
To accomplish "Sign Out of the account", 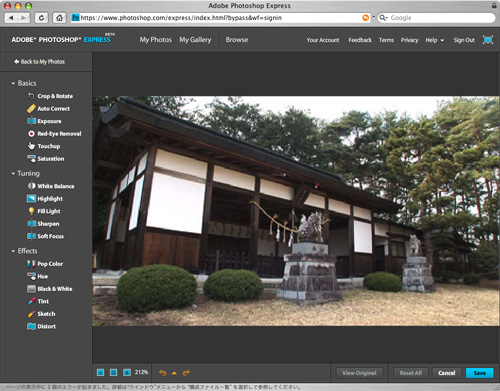I will 464,40.
